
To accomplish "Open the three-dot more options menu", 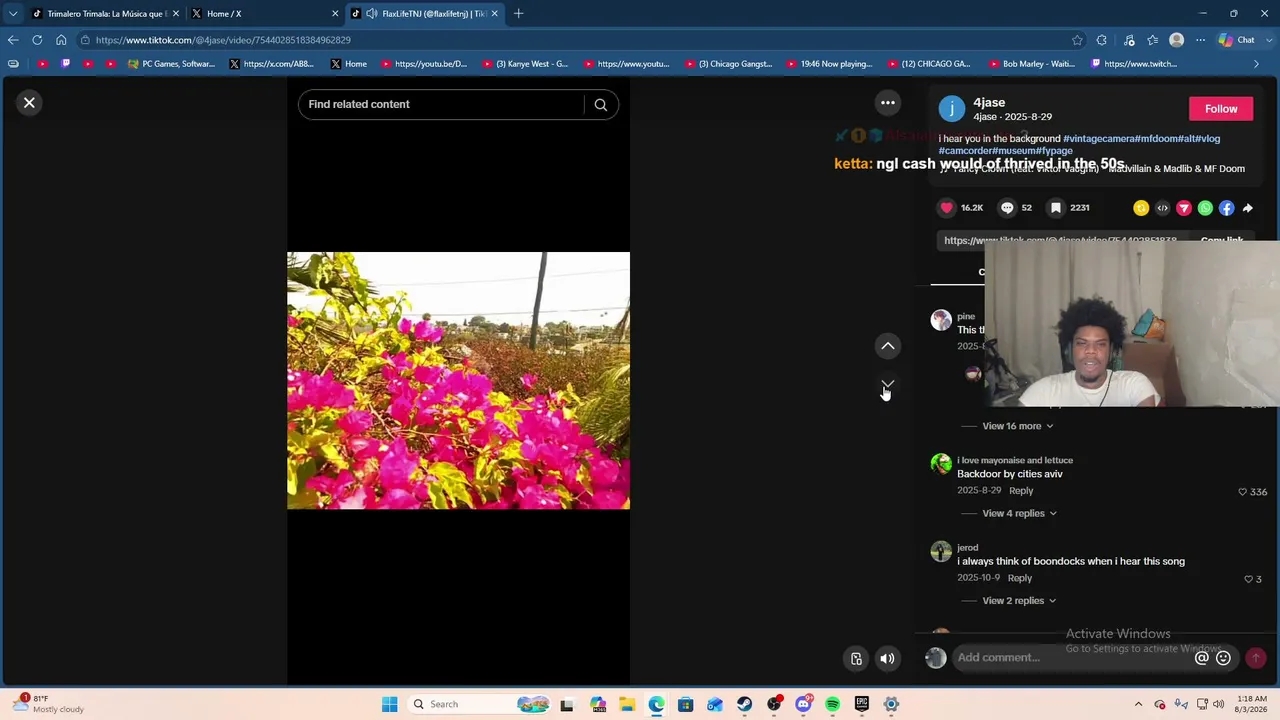I will pos(887,103).
